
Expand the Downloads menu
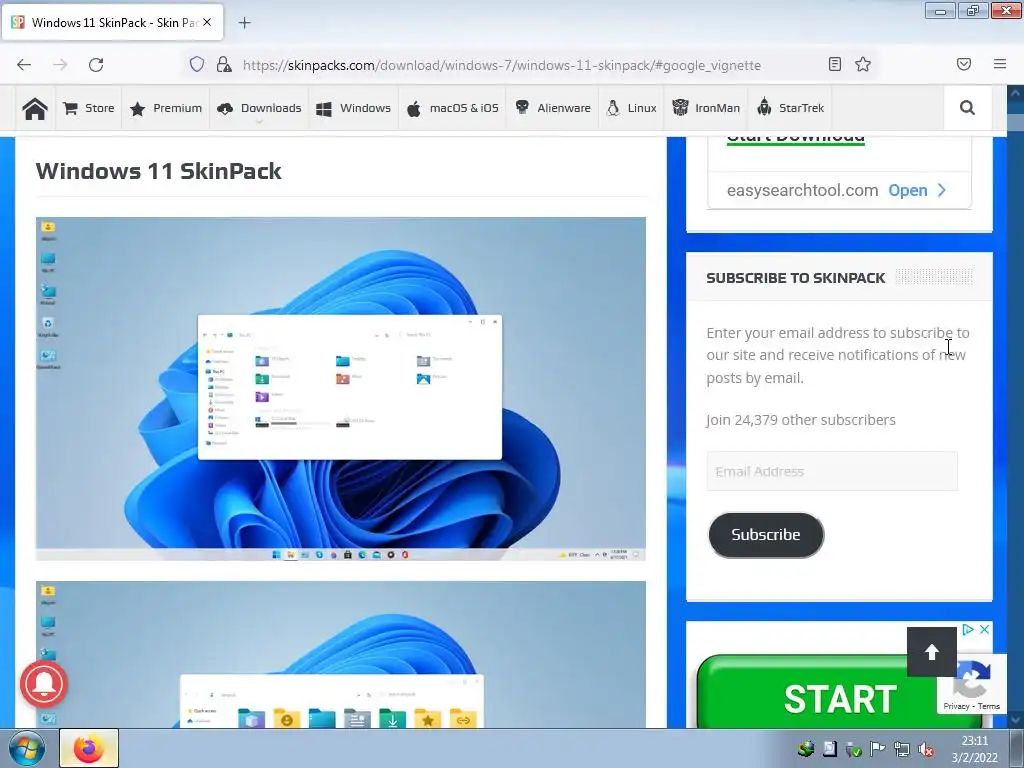coord(259,108)
